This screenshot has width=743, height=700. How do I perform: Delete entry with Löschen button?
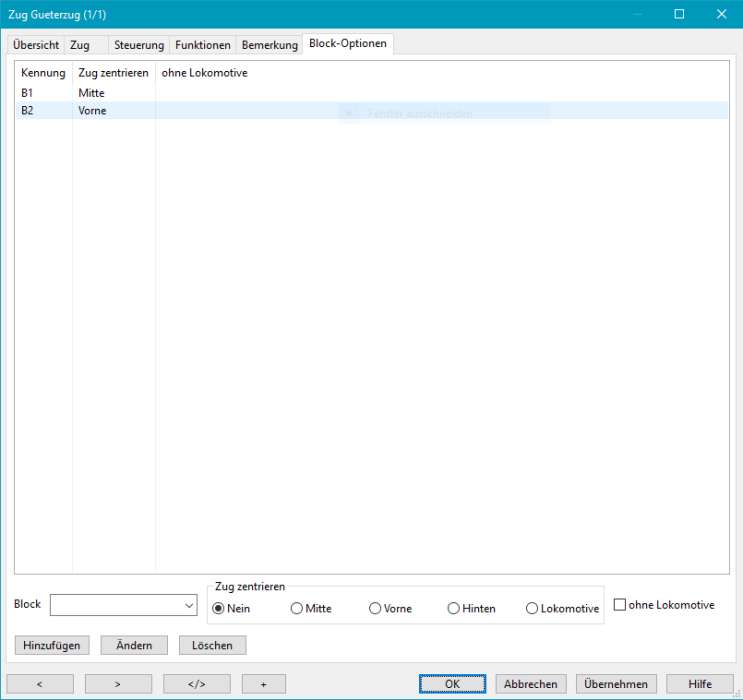pos(212,645)
